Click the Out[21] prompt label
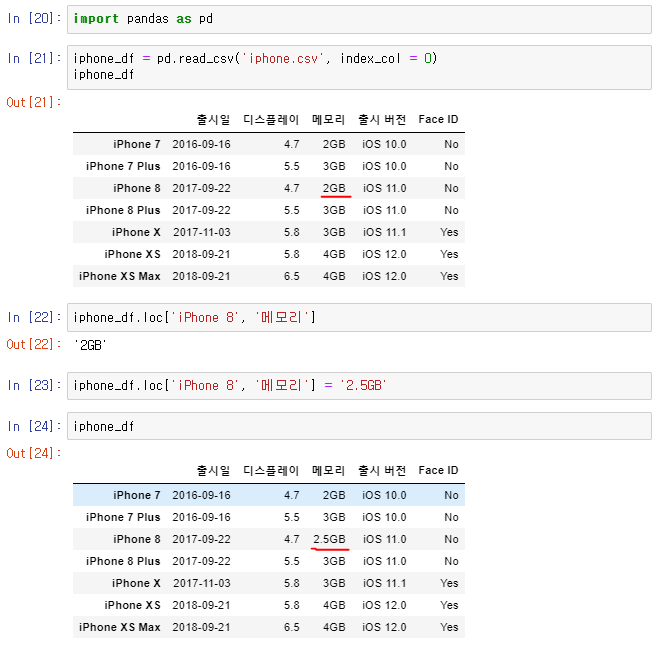This screenshot has width=661, height=646. coord(34,102)
